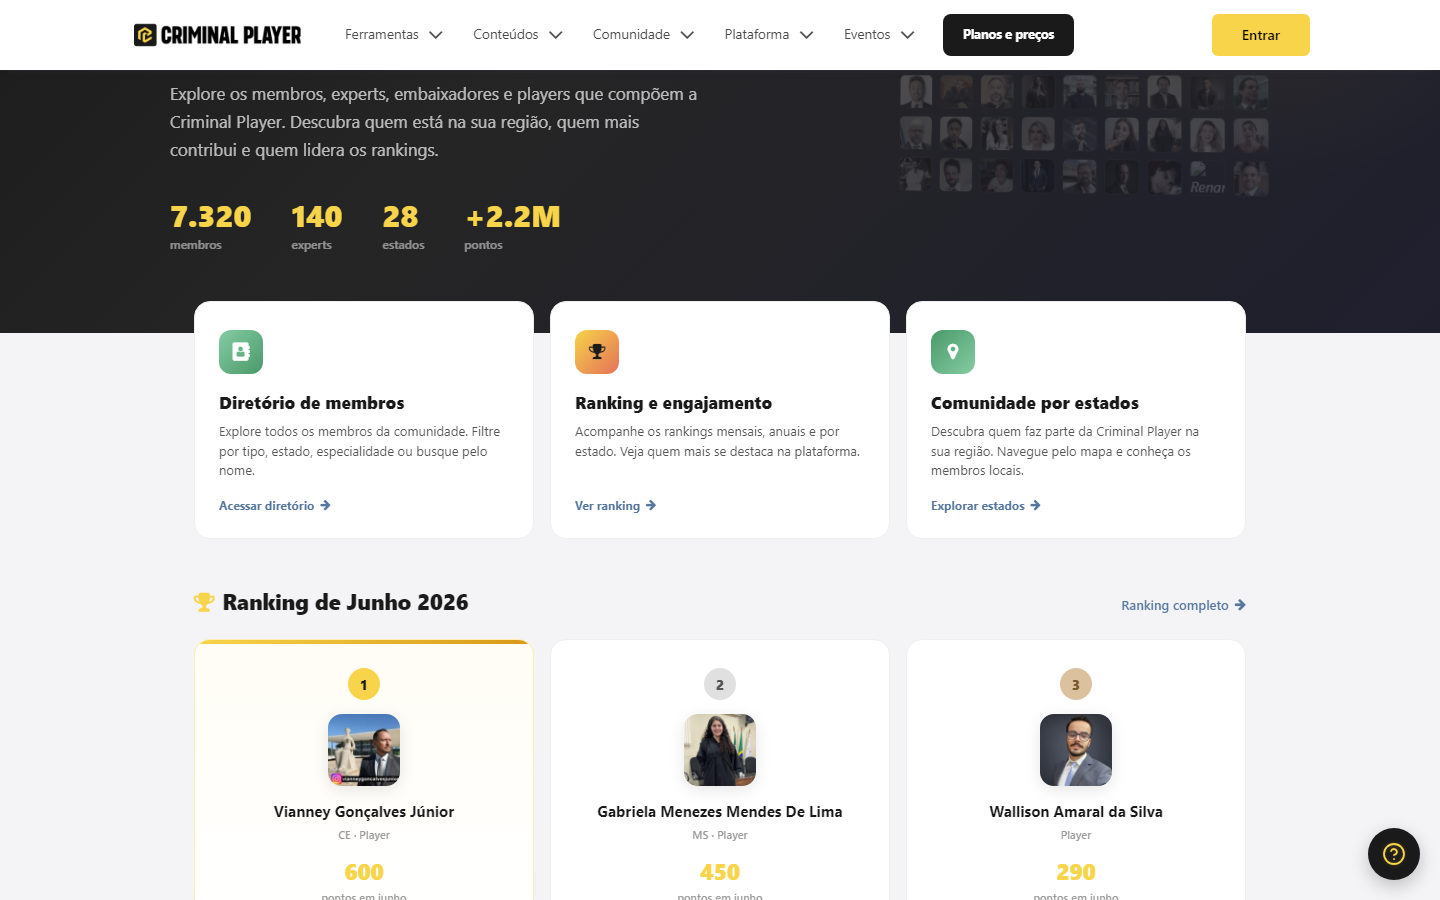Viewport: 1440px width, 900px height.
Task: Click the arrow beside Acessar diretório
Action: pyautogui.click(x=325, y=506)
